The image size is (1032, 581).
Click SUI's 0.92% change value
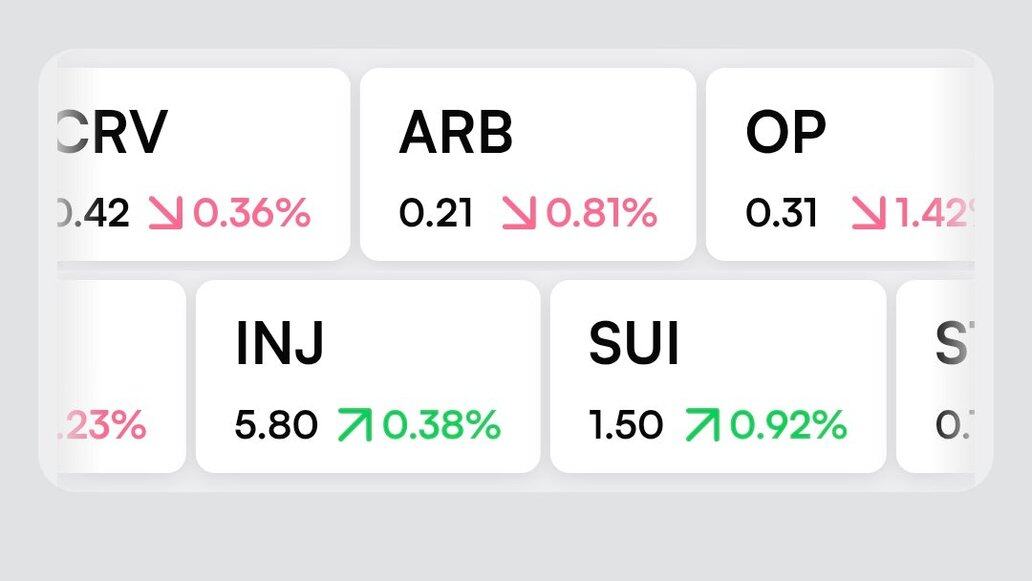pyautogui.click(x=788, y=426)
